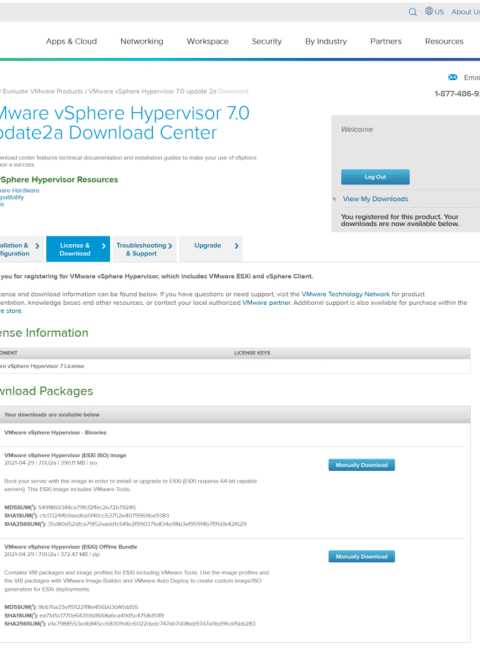Open the VMware store link
This screenshot has width=480, height=650.
click(11, 311)
